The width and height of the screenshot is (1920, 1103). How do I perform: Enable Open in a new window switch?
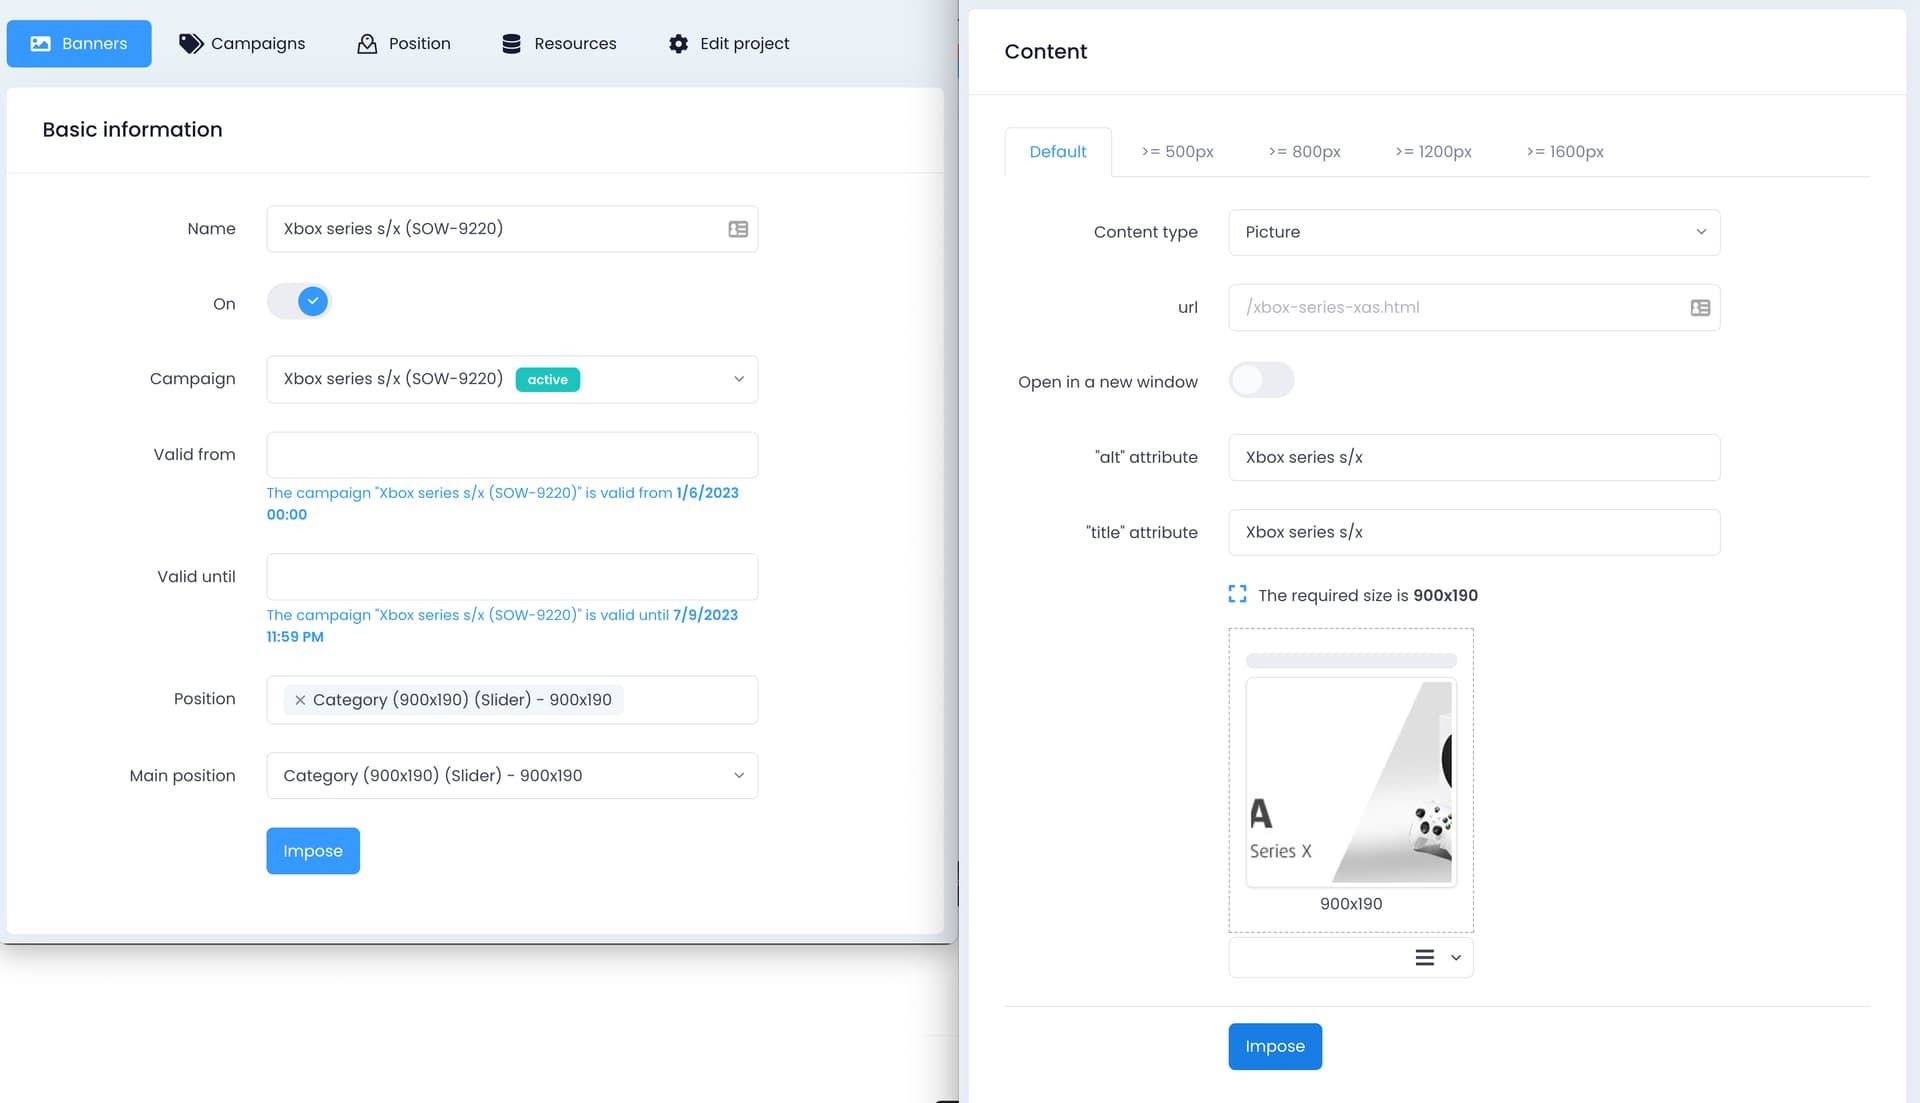click(1261, 380)
